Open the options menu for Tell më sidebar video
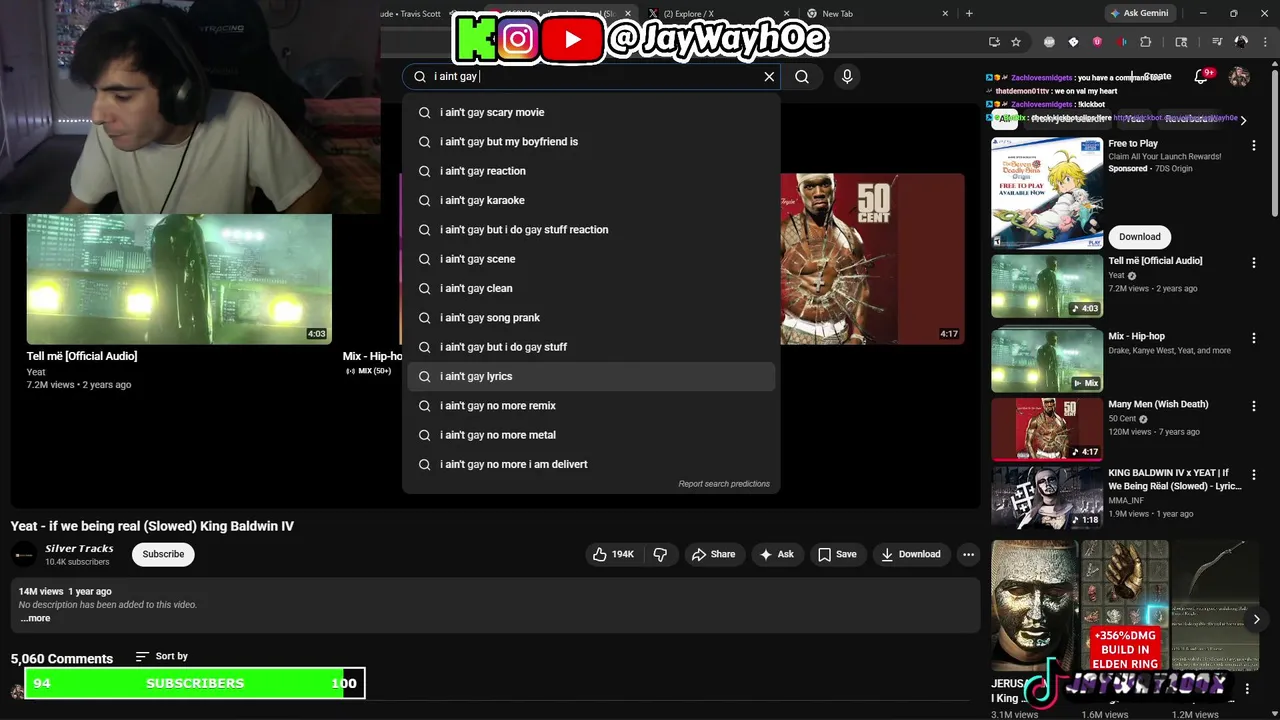 tap(1254, 263)
